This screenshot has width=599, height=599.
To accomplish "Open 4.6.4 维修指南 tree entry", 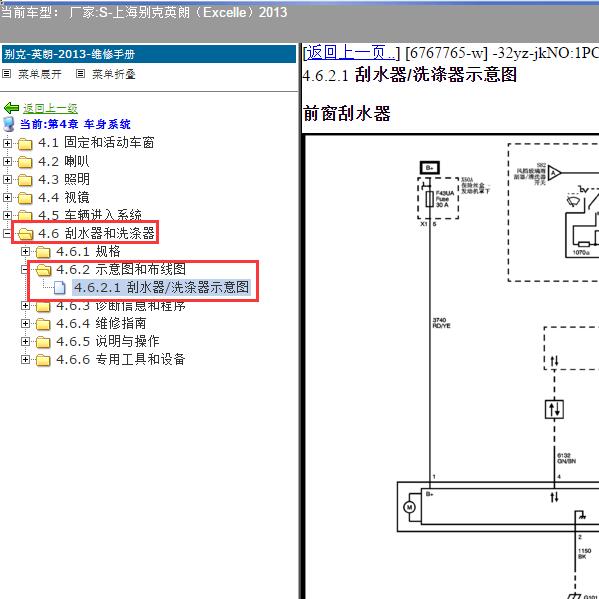I will [101, 323].
